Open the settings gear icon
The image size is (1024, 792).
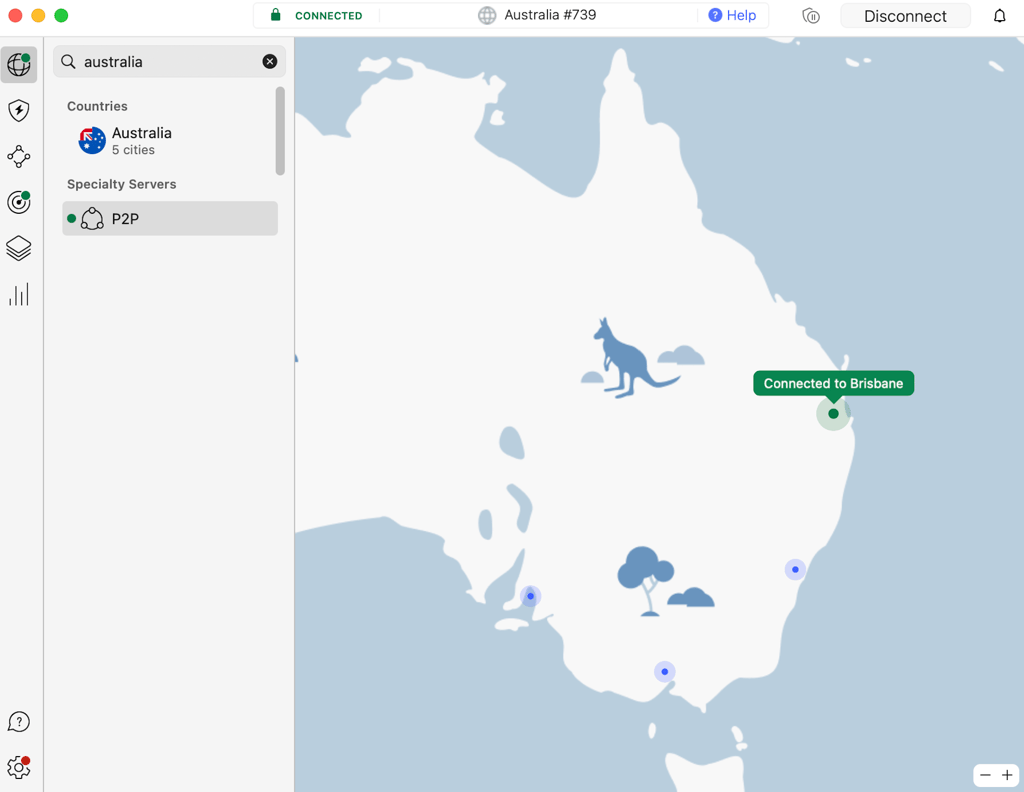[x=18, y=767]
